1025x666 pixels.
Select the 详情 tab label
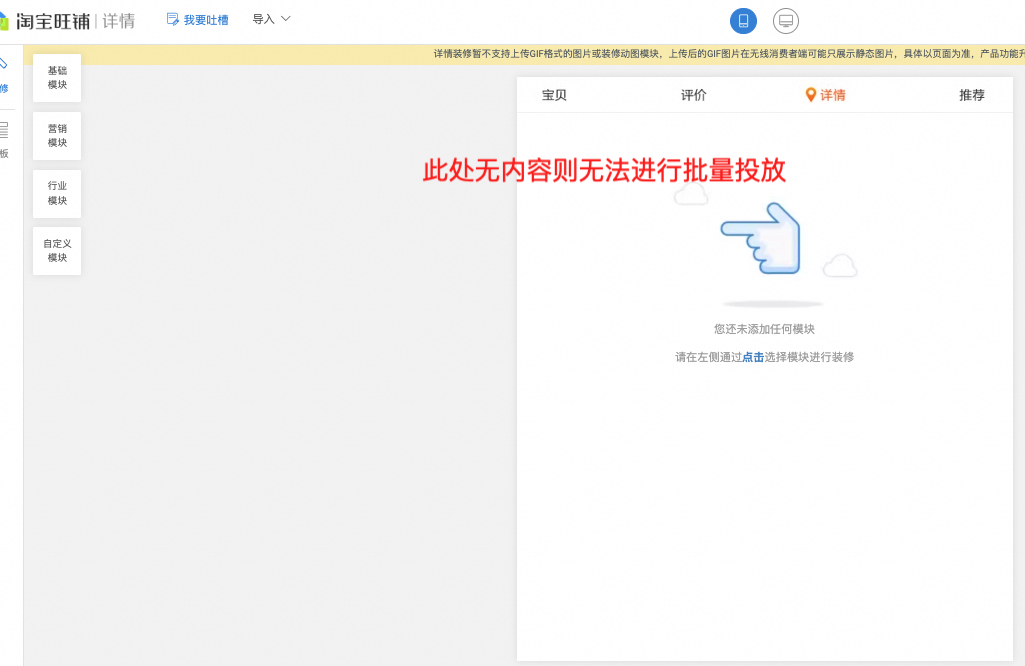833,95
